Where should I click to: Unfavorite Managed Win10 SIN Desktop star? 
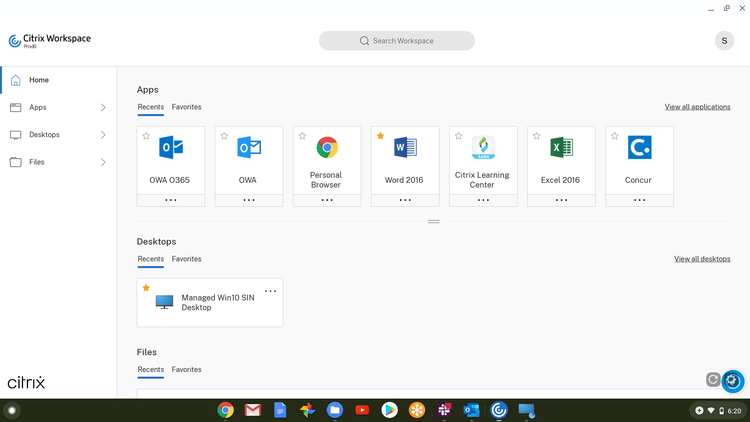tap(146, 288)
